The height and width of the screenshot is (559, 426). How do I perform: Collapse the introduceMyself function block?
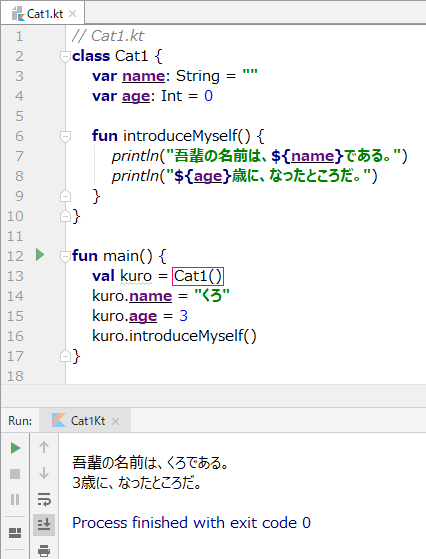pos(65,137)
